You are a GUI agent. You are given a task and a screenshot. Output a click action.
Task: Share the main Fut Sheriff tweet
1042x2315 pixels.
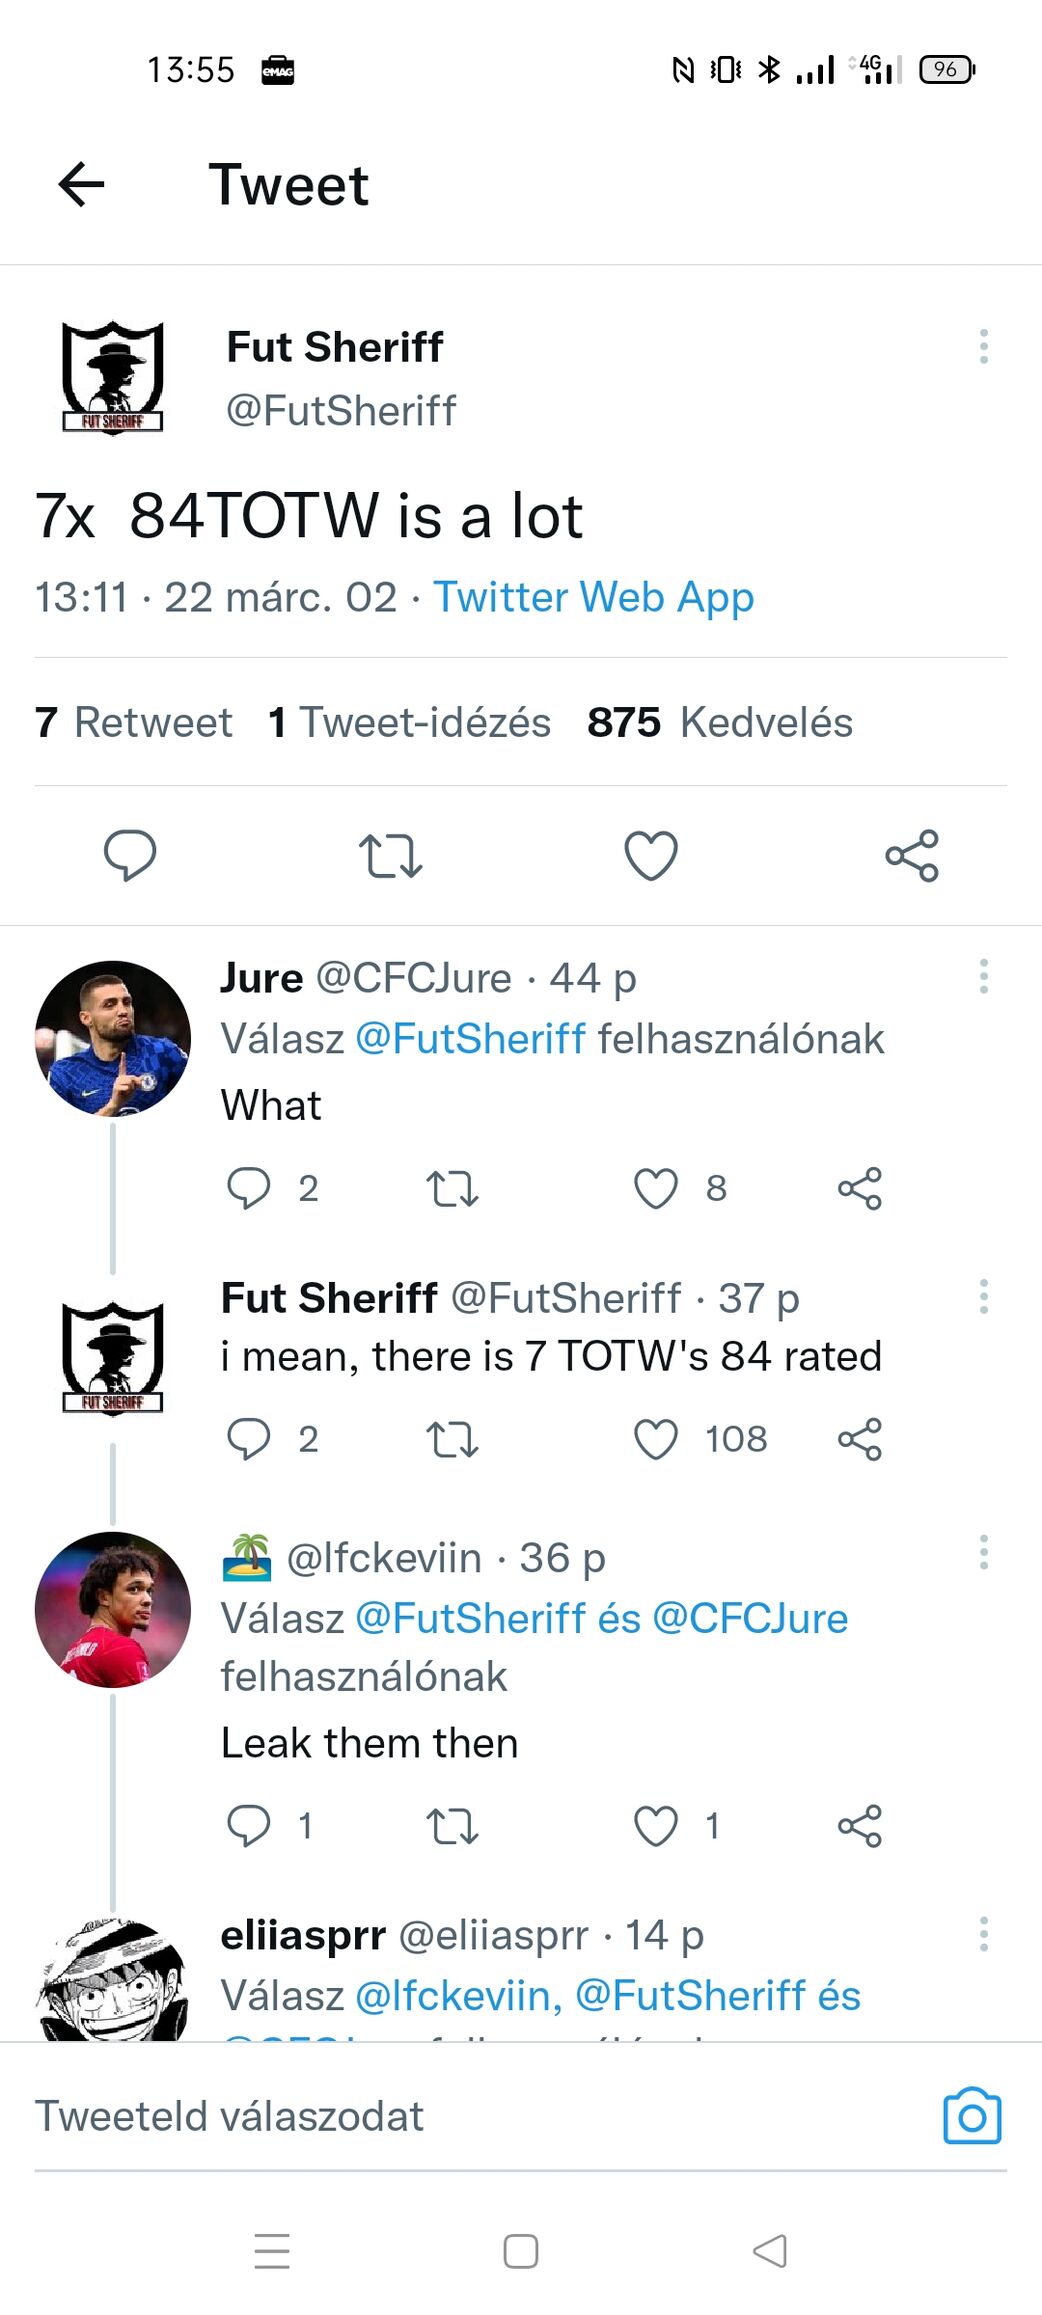[x=912, y=856]
